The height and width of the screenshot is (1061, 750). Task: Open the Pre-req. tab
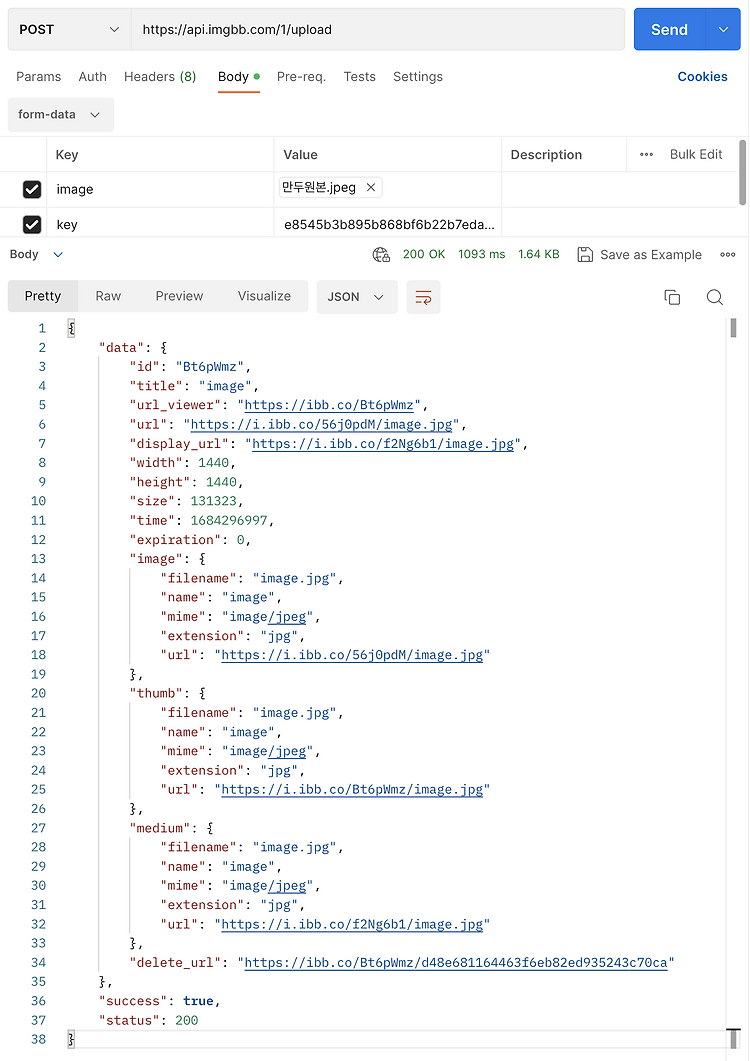[x=301, y=76]
